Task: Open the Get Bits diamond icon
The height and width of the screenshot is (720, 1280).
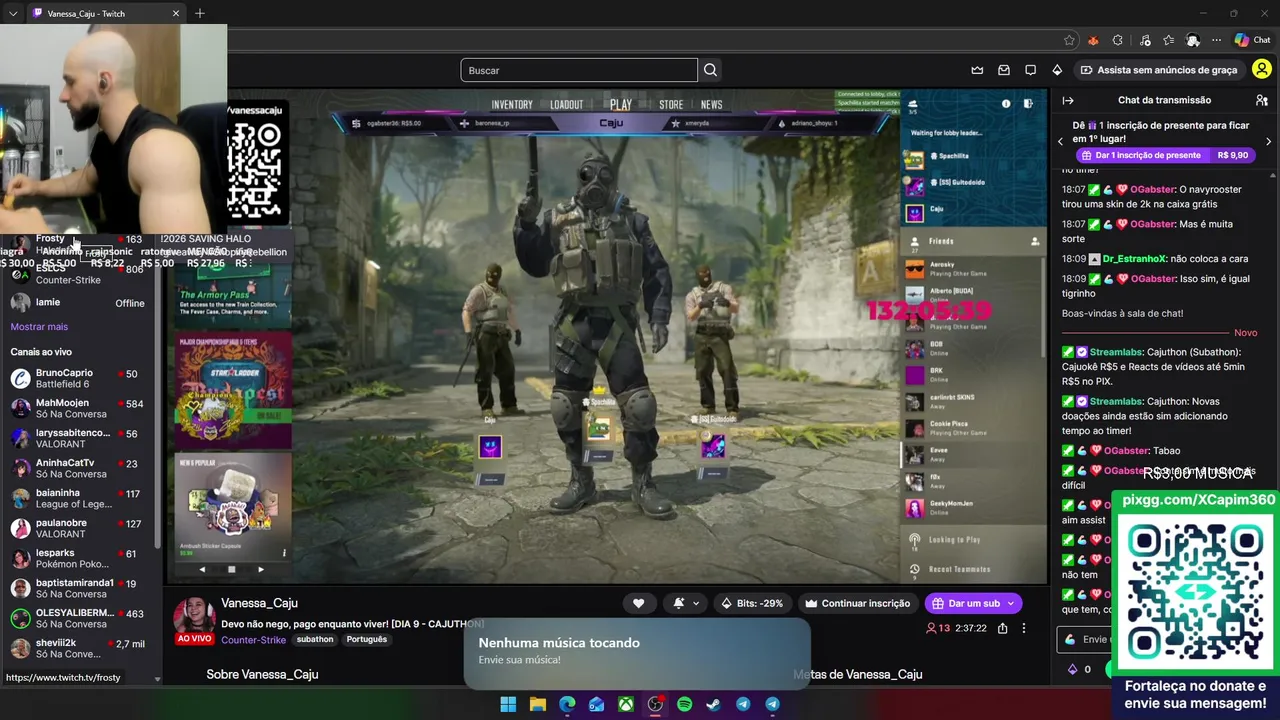Action: 1057,70
